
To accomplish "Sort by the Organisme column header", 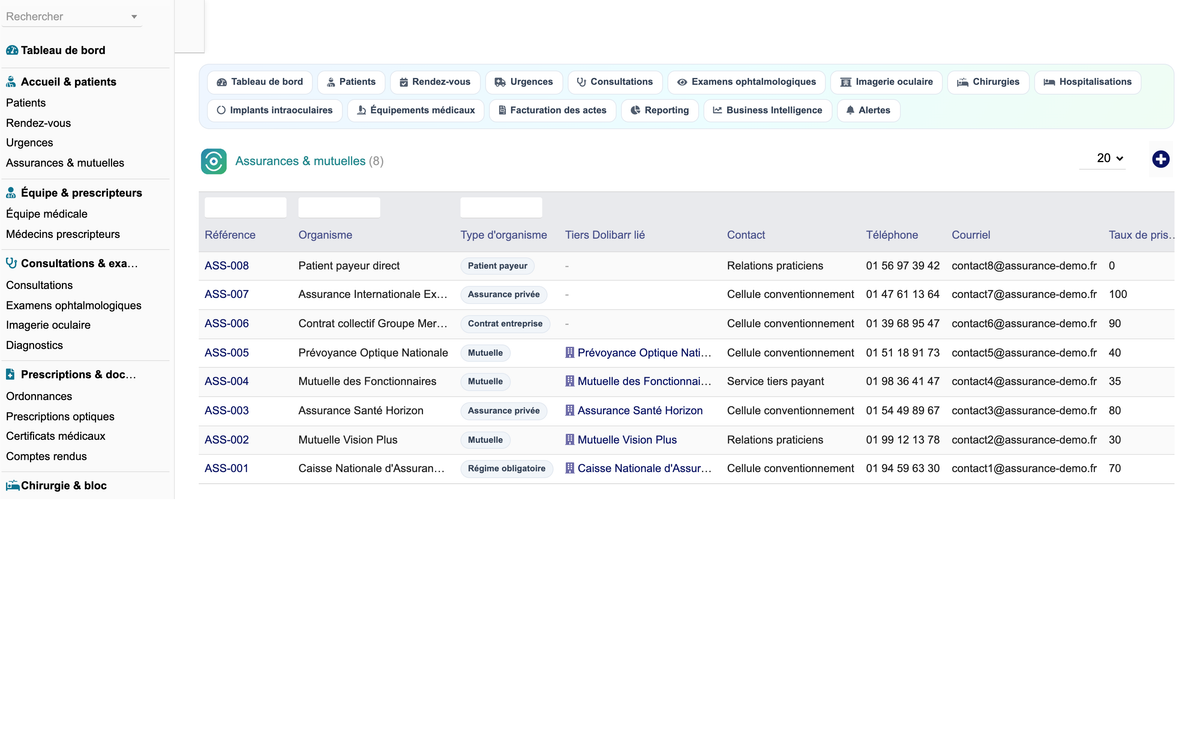I will coord(325,235).
